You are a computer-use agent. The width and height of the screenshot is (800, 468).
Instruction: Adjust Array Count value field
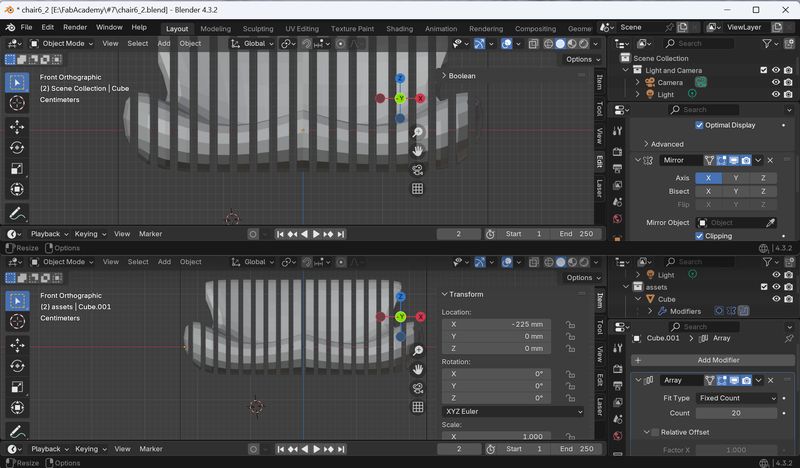pos(736,413)
